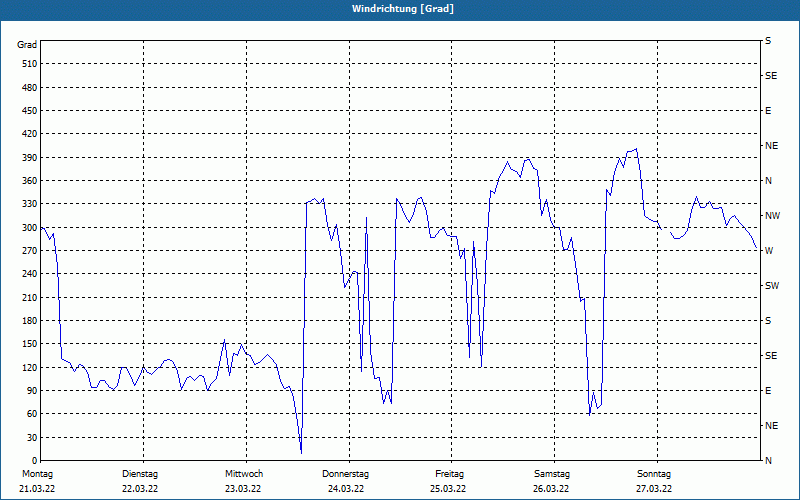Click the date 21.03.22
Screen dimensions: 800x500
click(37, 489)
